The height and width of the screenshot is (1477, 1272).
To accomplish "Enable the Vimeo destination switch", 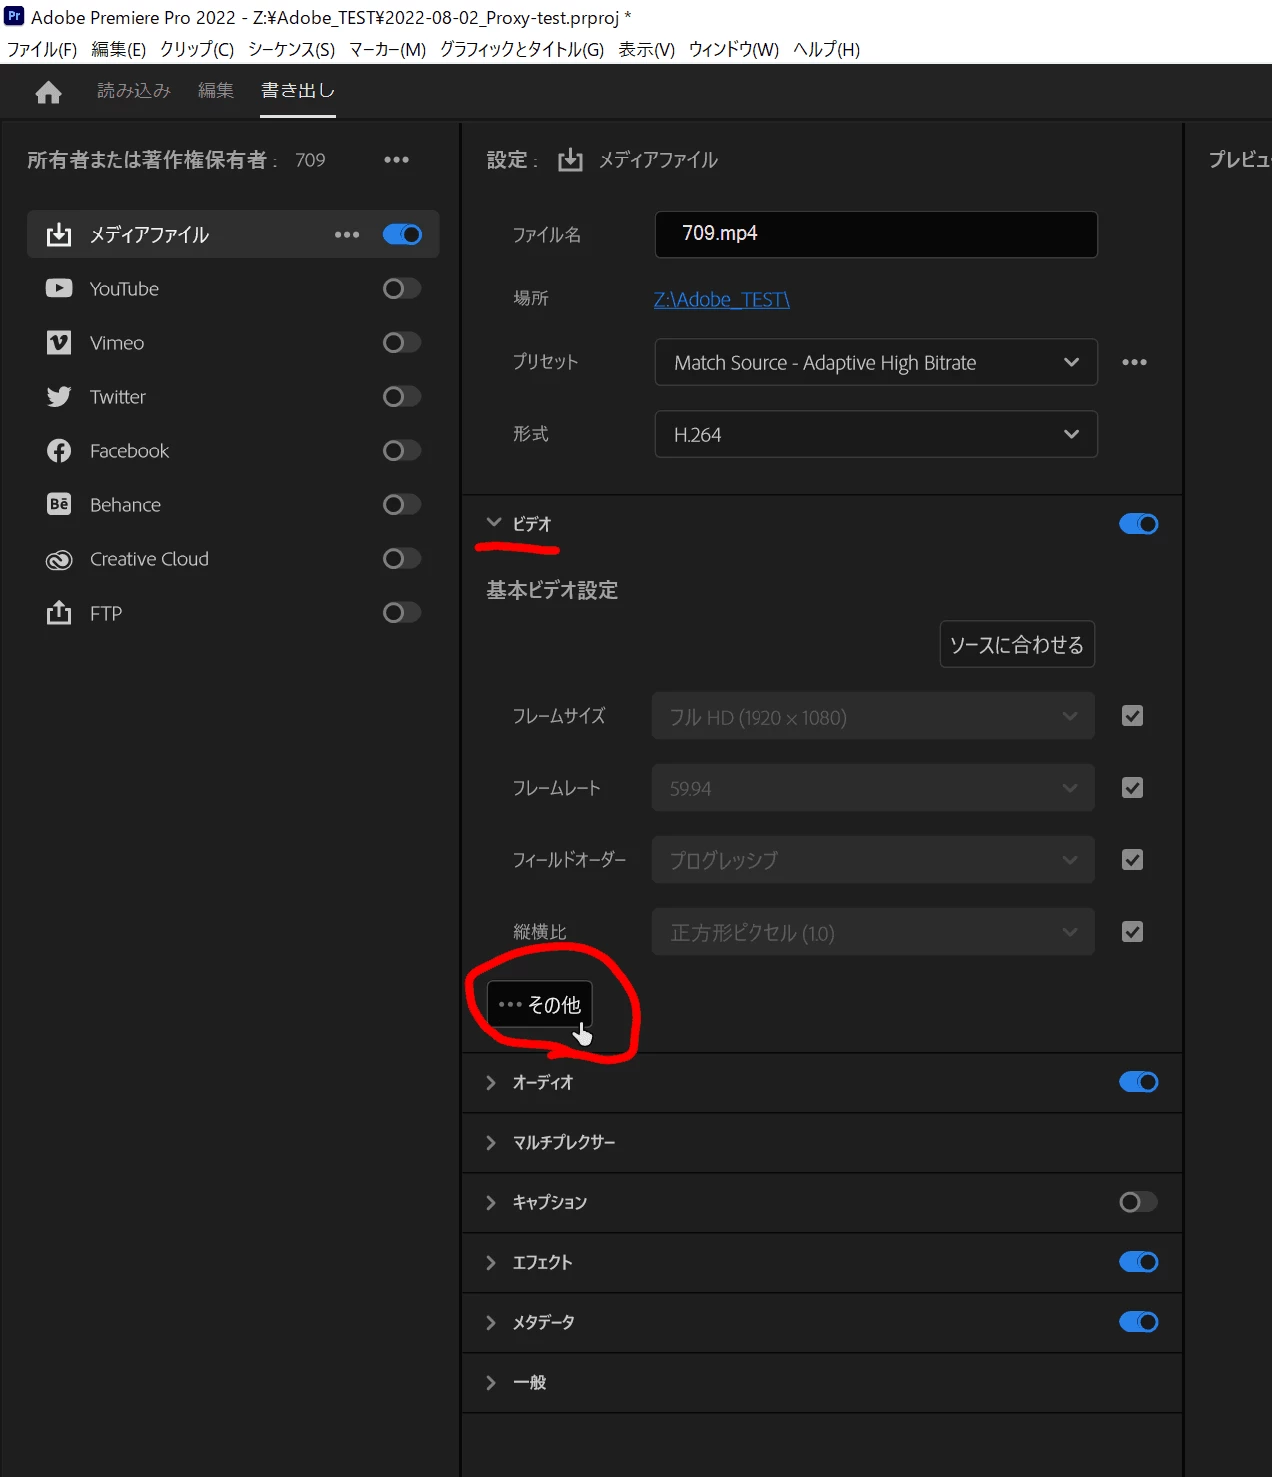I will click(402, 342).
